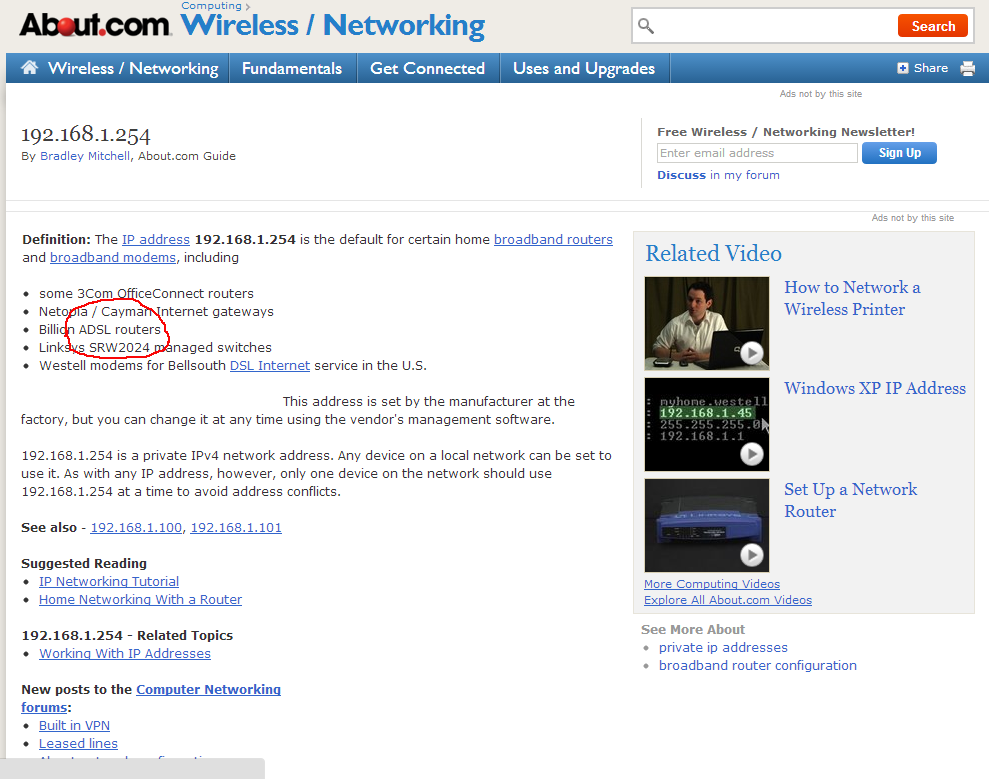Click the Share plus icon

(x=903, y=68)
